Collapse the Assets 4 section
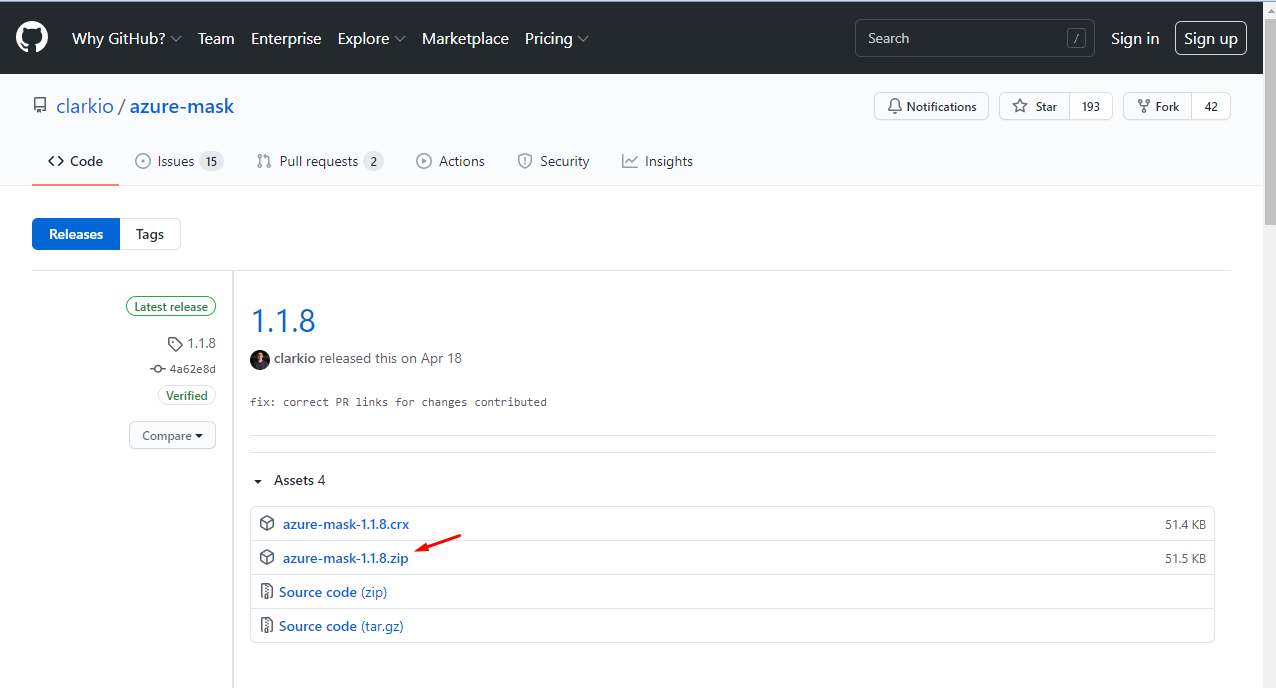The image size is (1276, 688). [289, 481]
